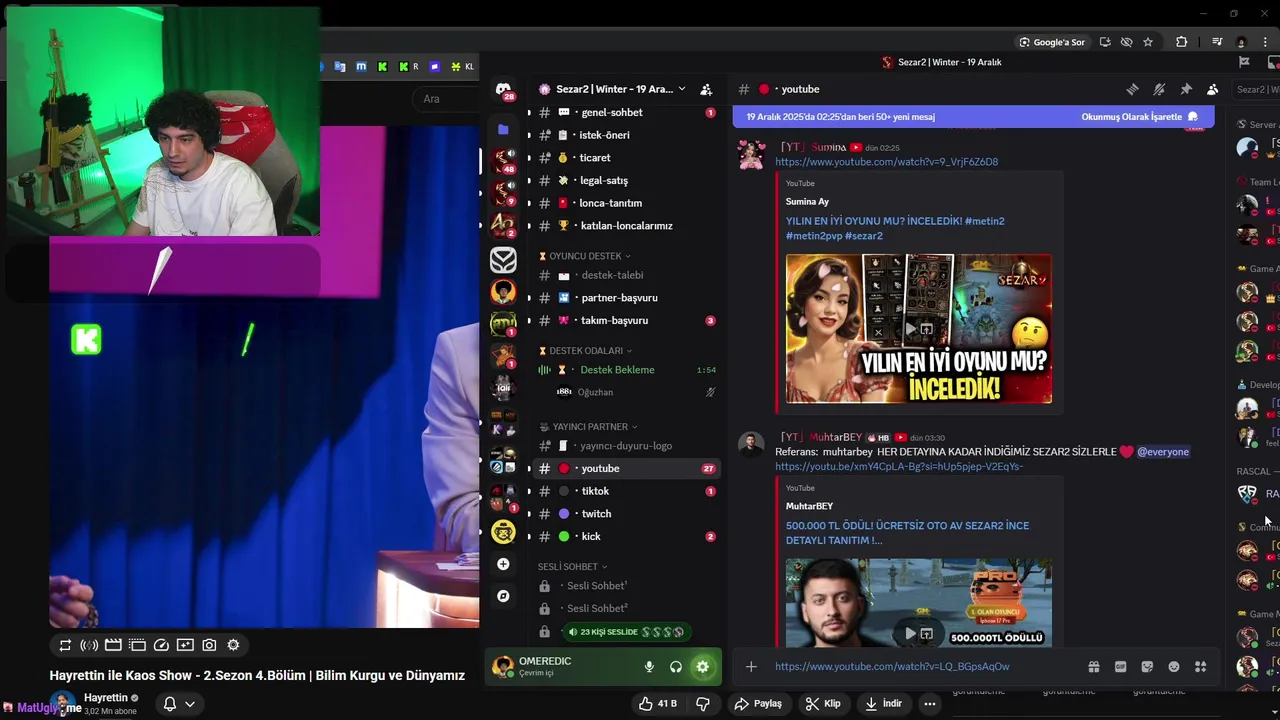
Task: Deafen with headphones icon in user panel
Action: point(676,667)
